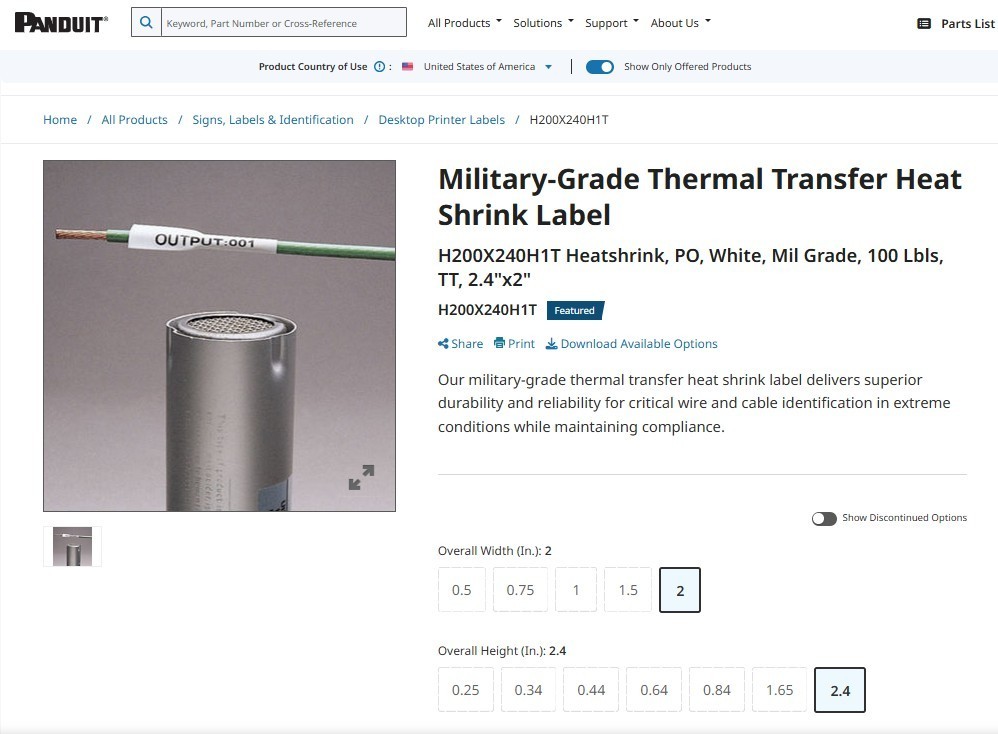Click Download Available Options link text
998x734 pixels.
(639, 344)
